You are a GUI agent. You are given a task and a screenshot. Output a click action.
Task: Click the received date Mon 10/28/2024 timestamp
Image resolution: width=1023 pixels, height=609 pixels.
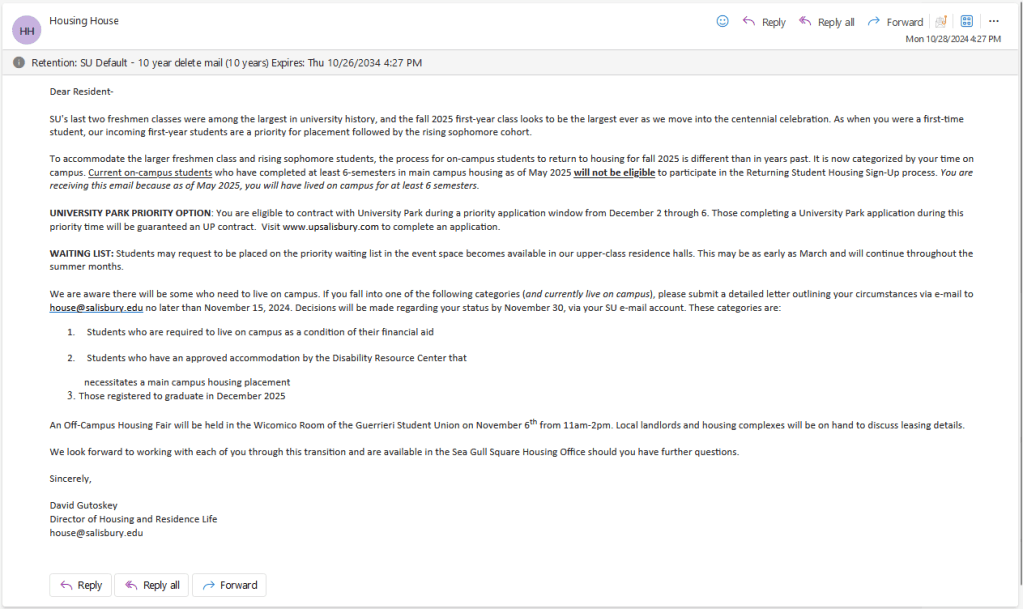tap(952, 39)
